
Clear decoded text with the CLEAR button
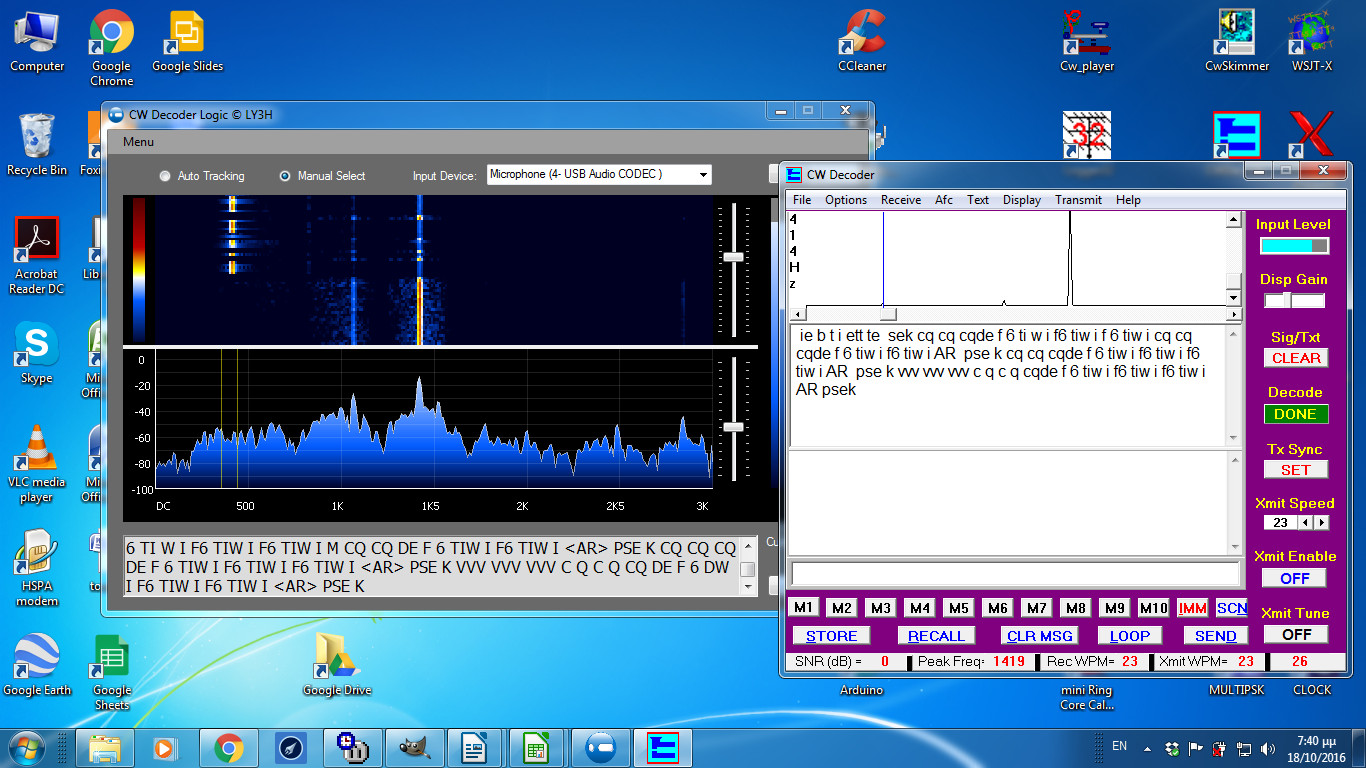pyautogui.click(x=1295, y=358)
